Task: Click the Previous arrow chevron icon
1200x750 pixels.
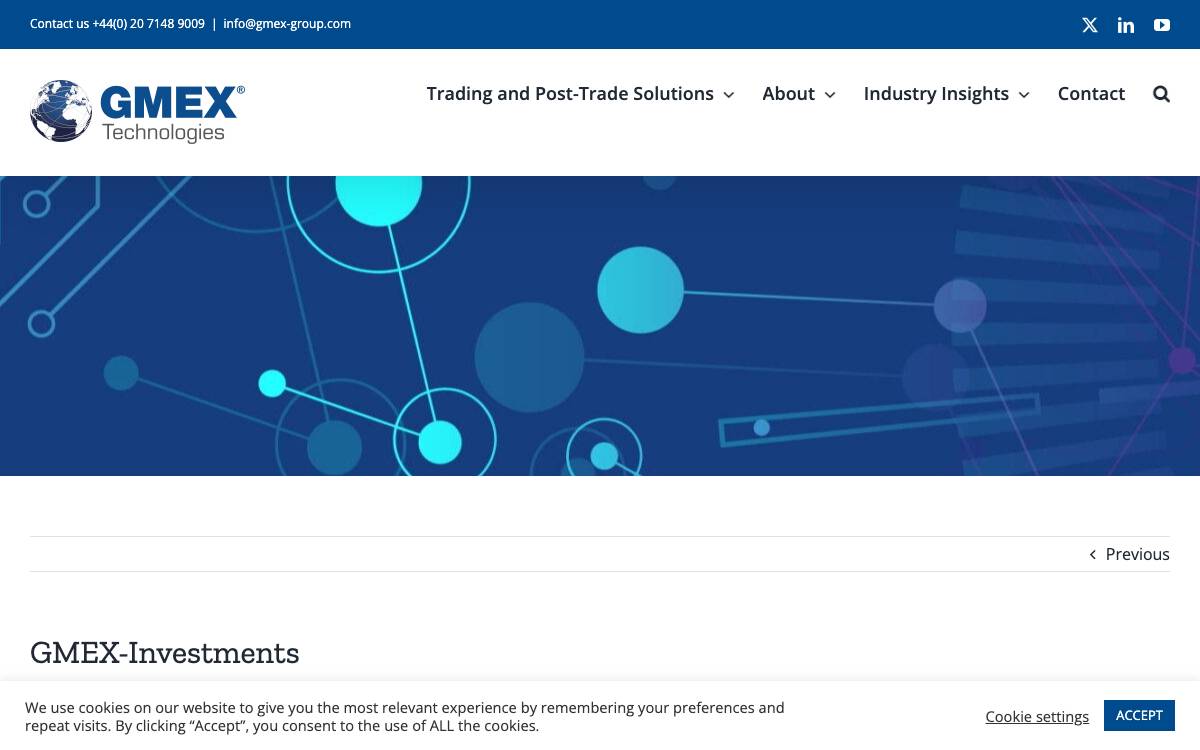Action: tap(1093, 554)
